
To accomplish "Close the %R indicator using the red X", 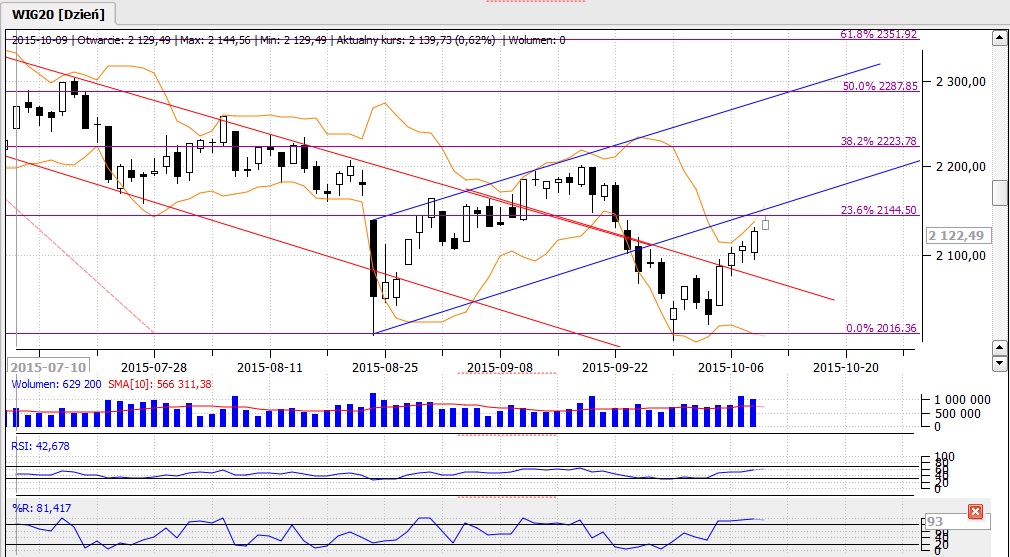I will tap(975, 512).
